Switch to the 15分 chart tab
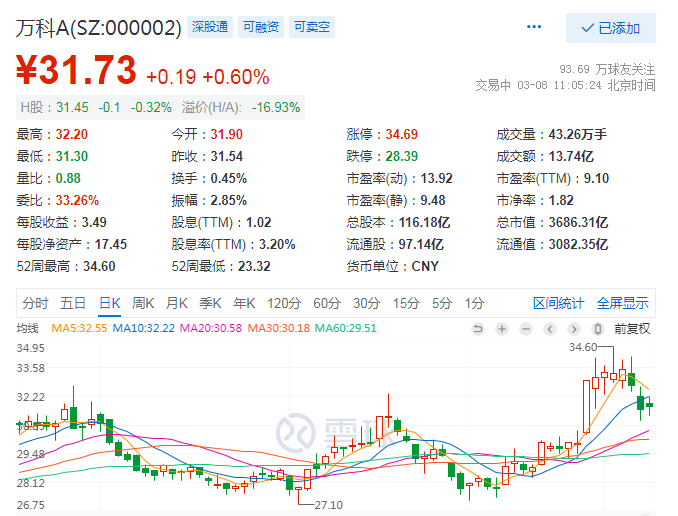This screenshot has width=678, height=516. [x=406, y=303]
